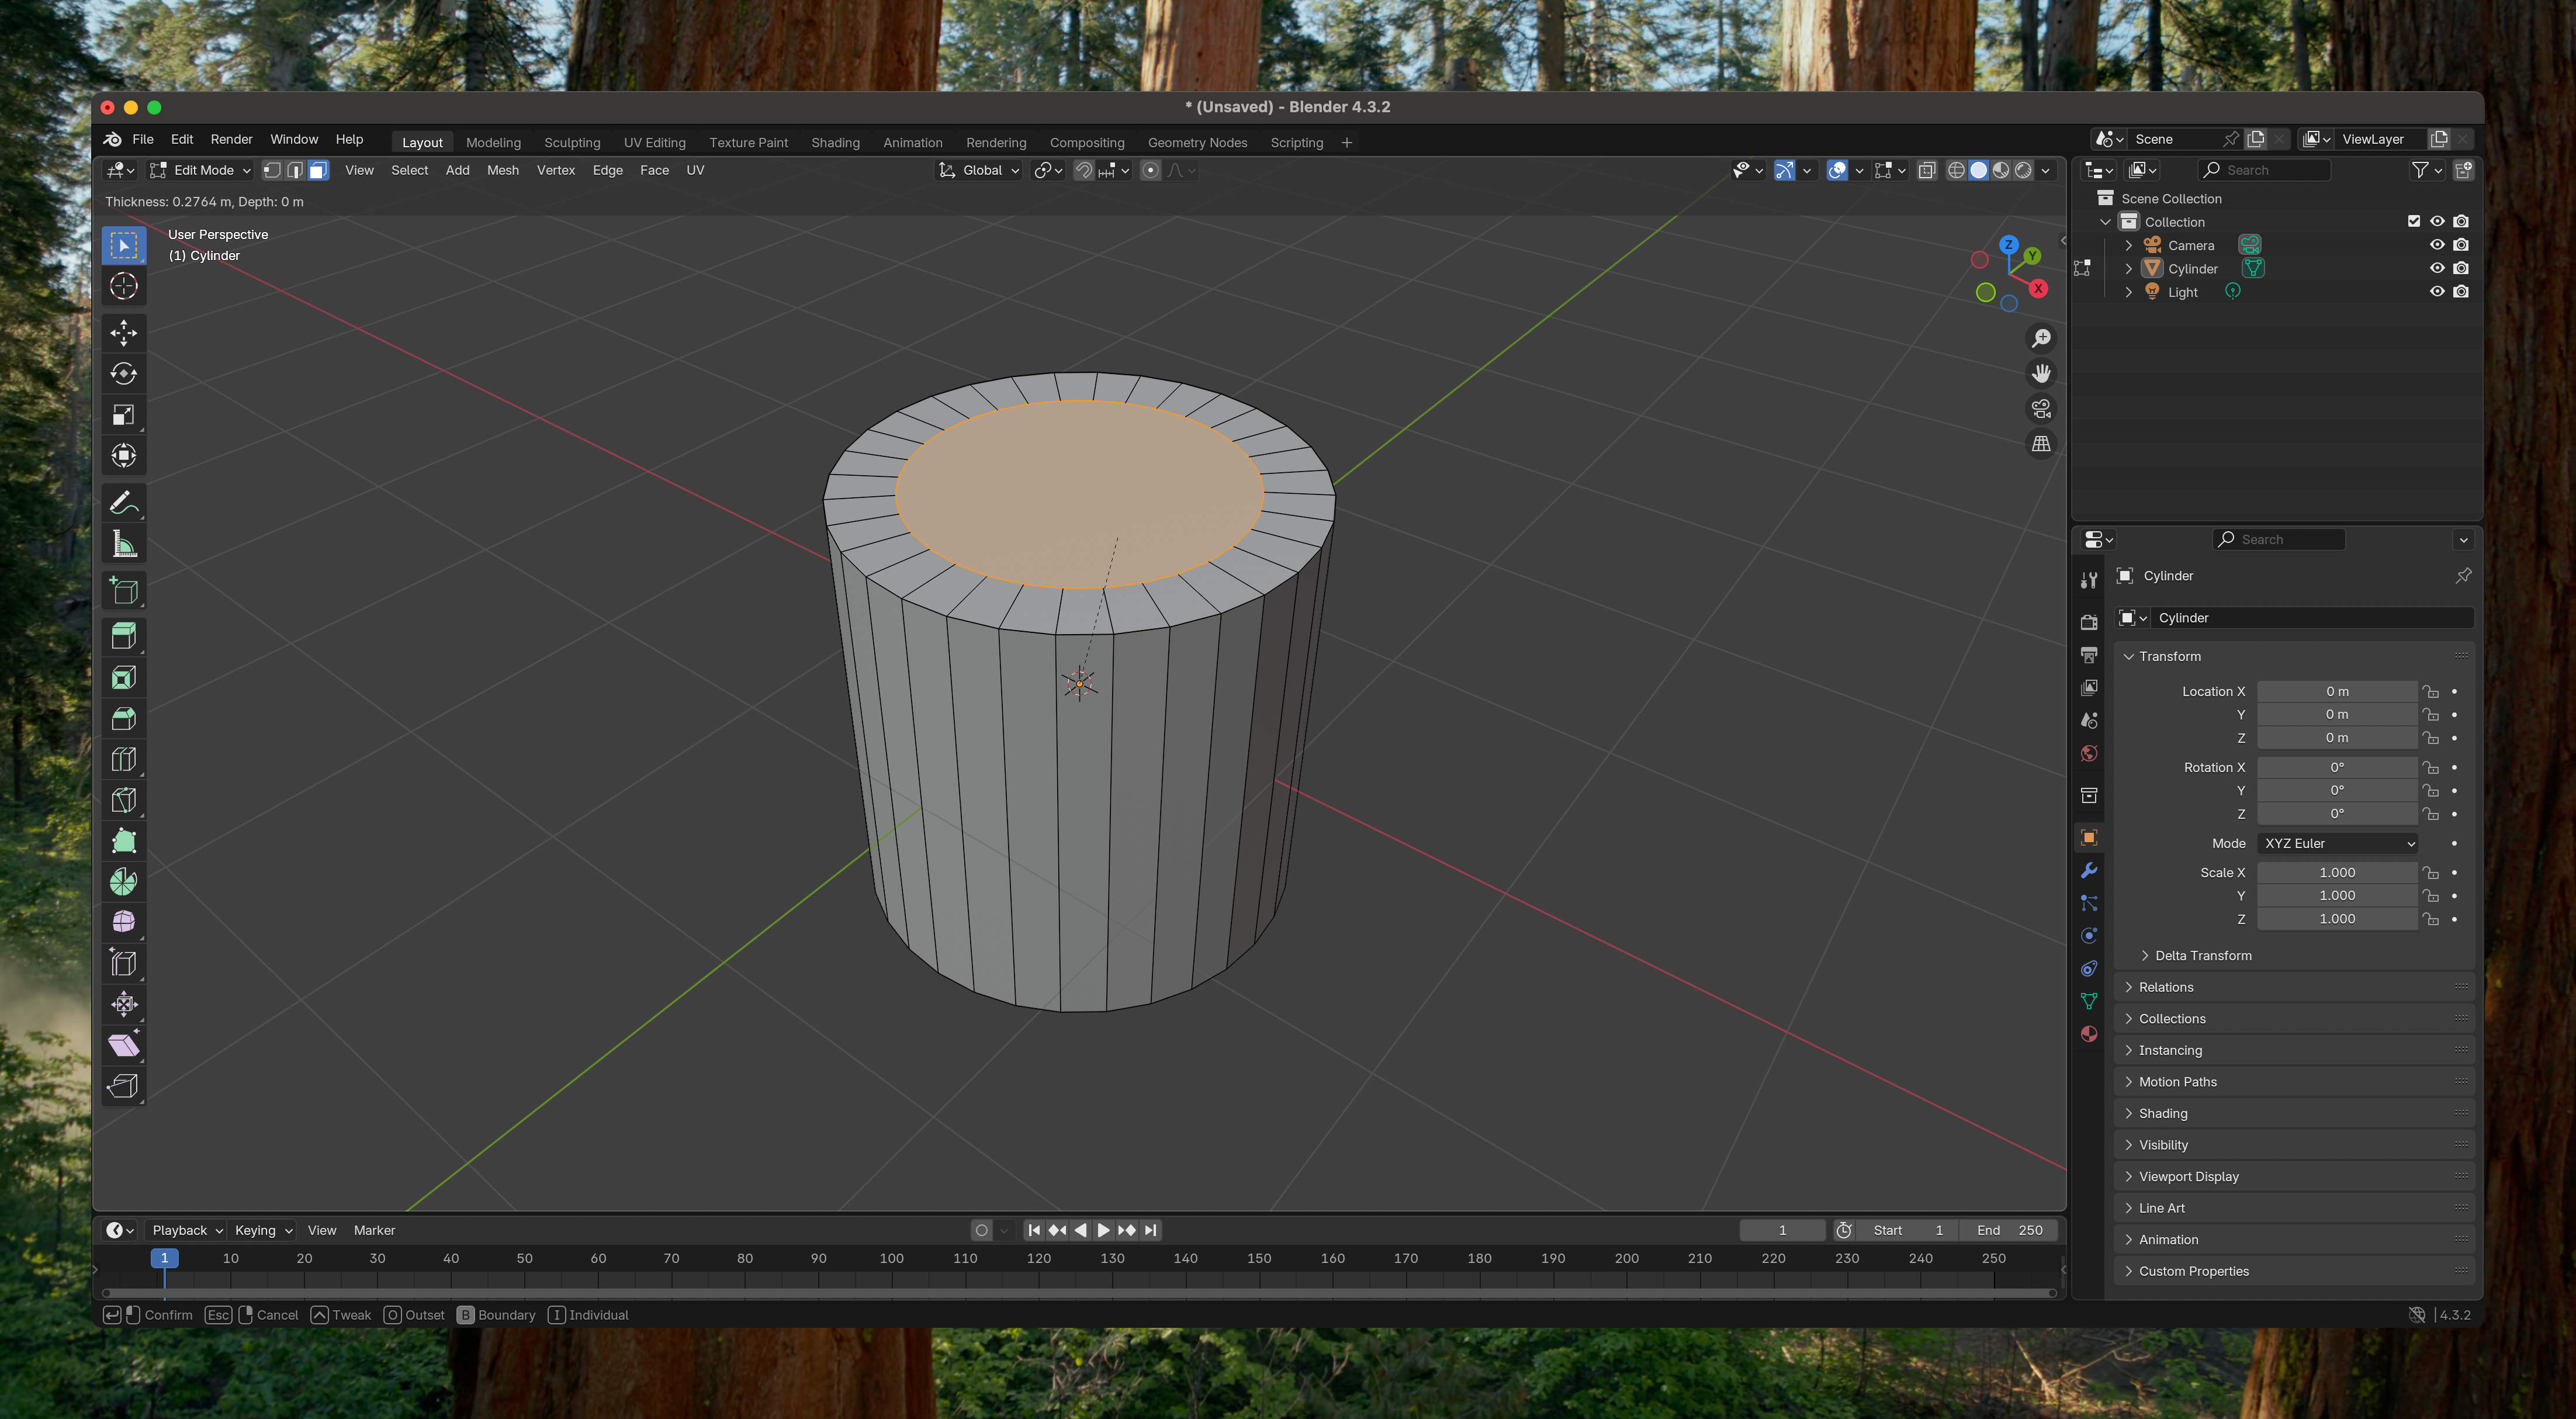This screenshot has height=1419, width=2576.
Task: Select the Add Cube tool
Action: (123, 591)
